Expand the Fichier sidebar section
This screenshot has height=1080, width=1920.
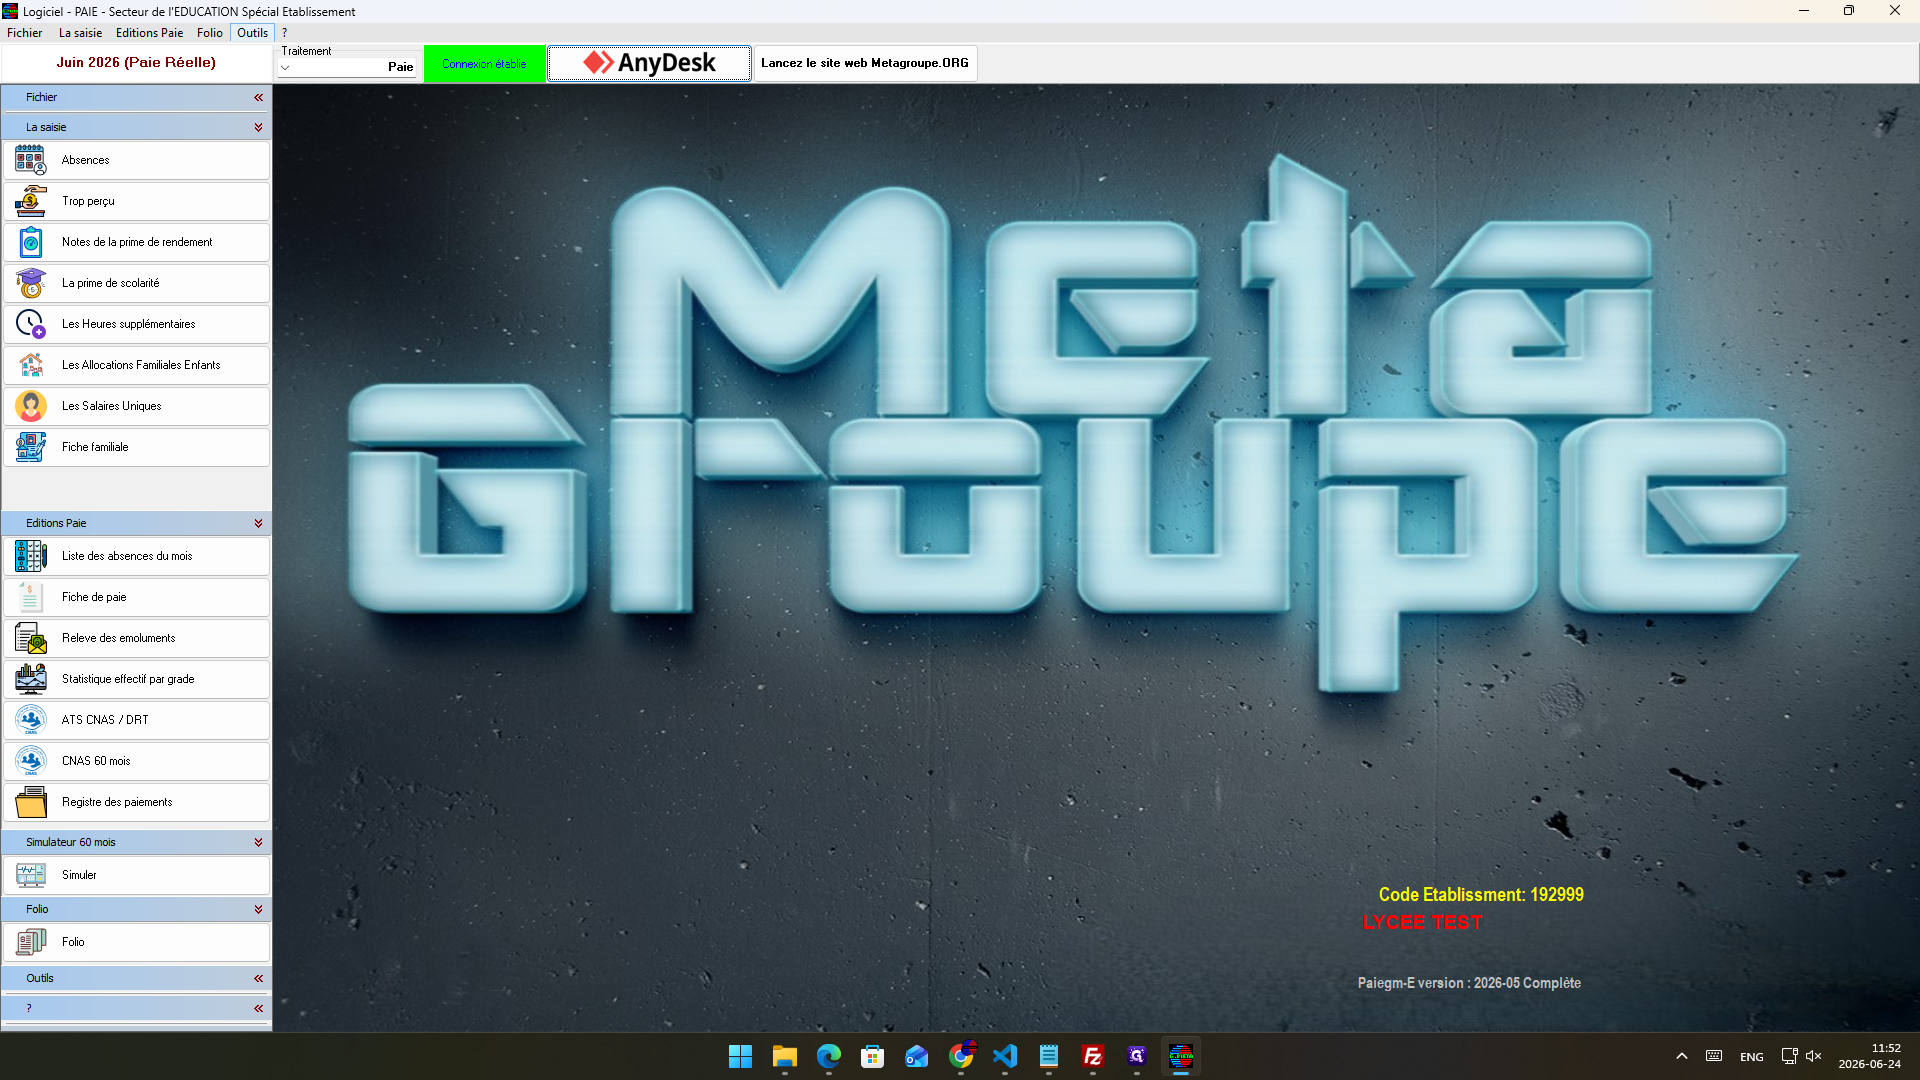258,97
